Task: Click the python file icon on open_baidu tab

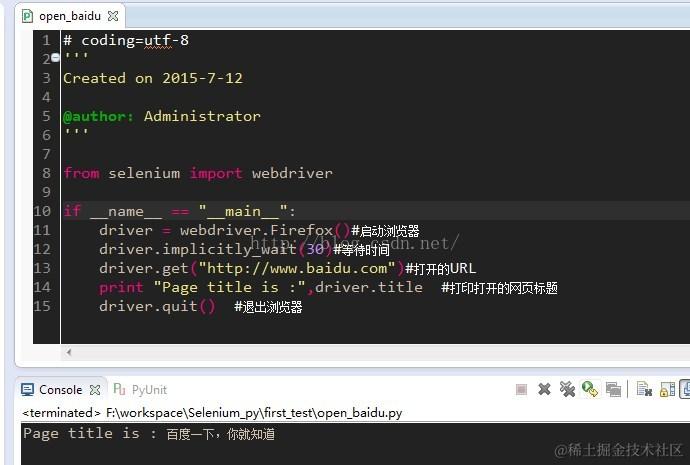Action: (x=27, y=16)
